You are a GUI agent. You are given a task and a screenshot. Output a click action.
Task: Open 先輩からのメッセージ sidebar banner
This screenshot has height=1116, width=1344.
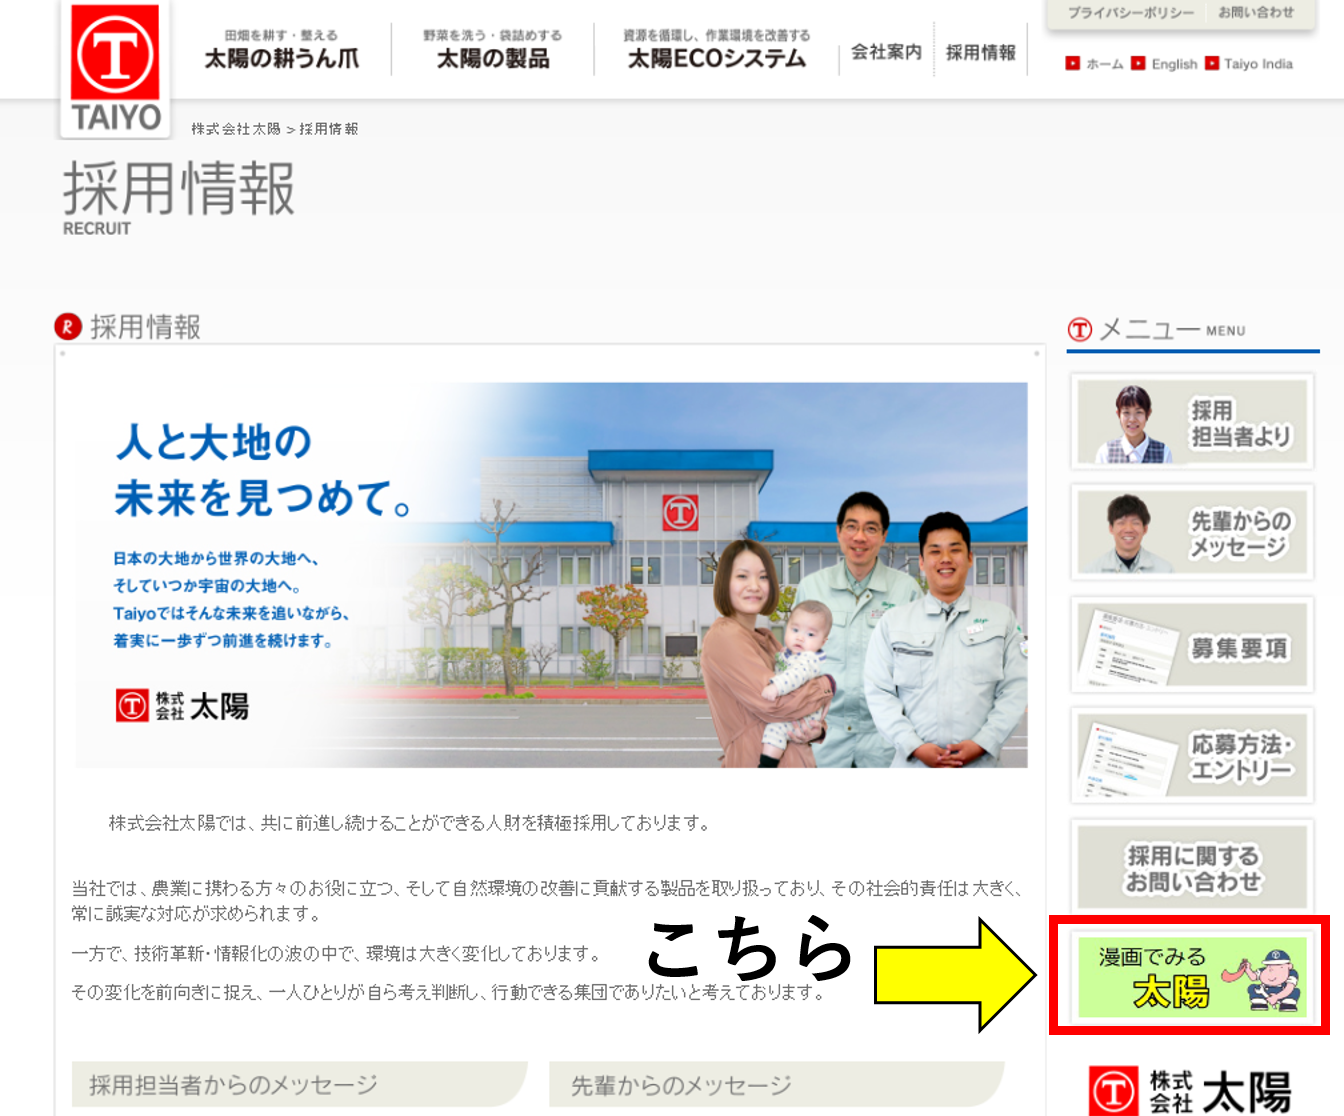click(x=1191, y=533)
